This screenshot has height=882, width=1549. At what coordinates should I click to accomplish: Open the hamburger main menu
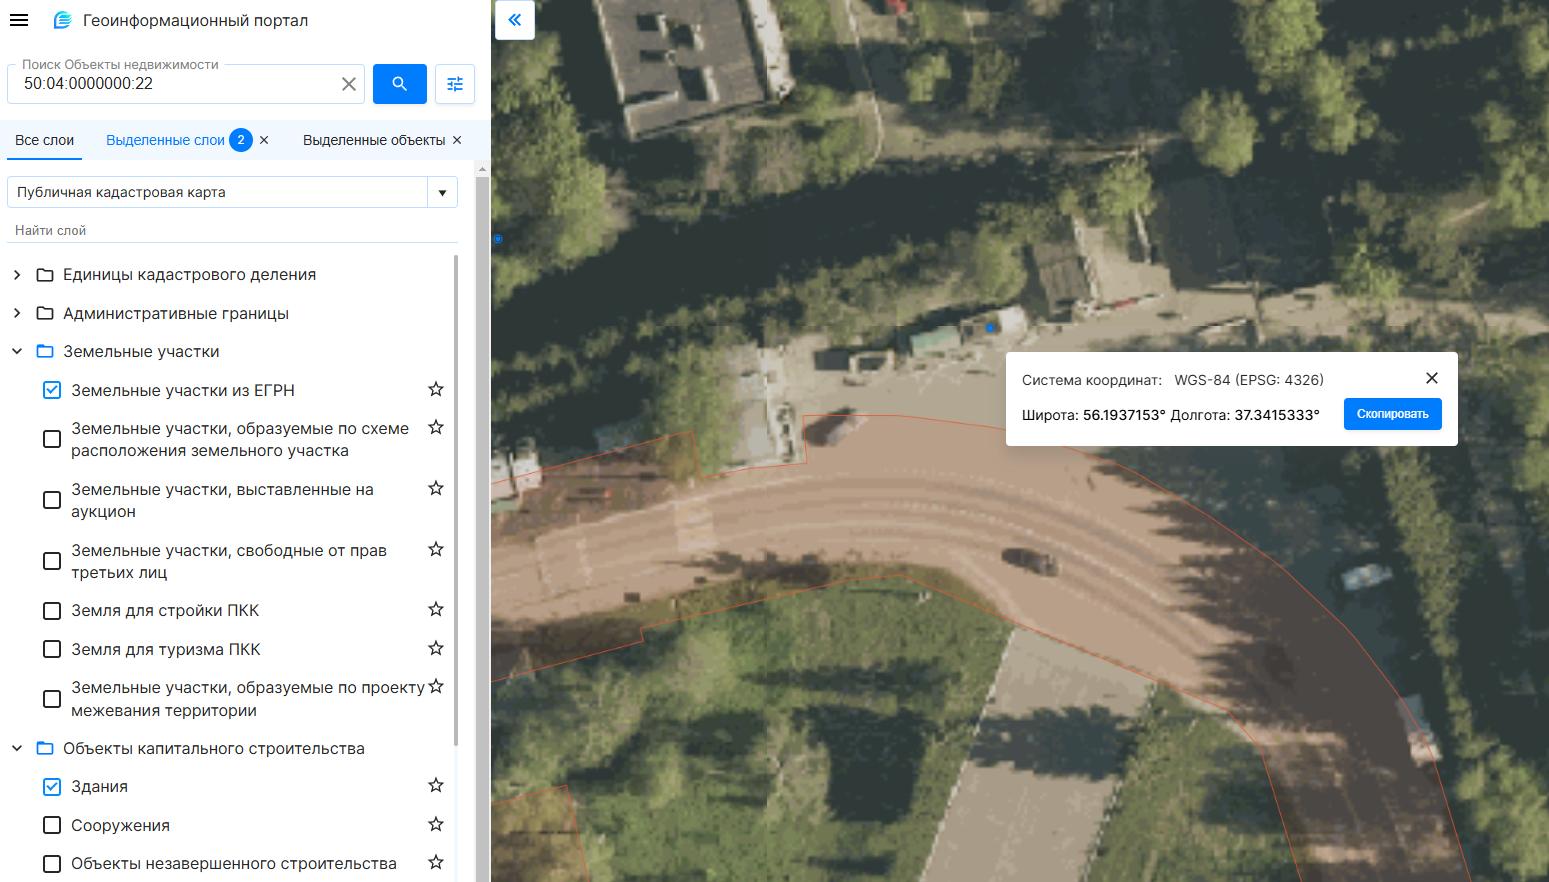pyautogui.click(x=19, y=20)
